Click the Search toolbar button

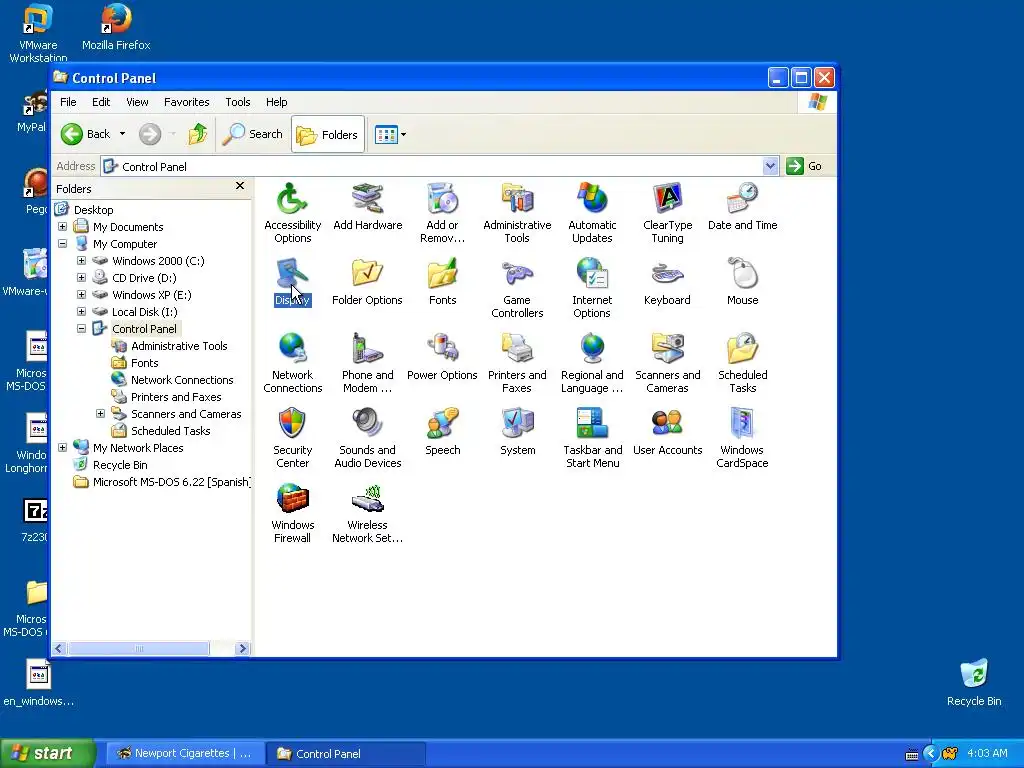click(x=253, y=134)
